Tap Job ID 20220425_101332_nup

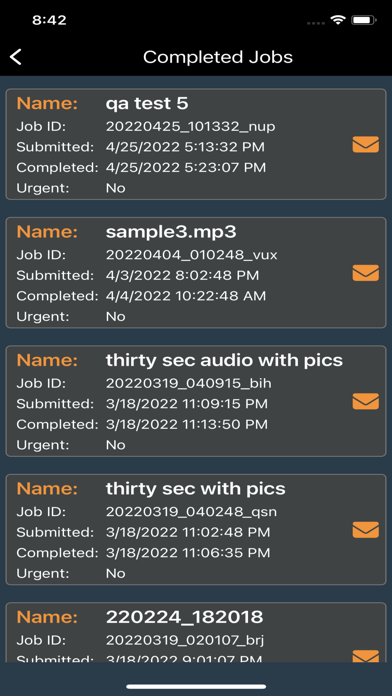(190, 127)
